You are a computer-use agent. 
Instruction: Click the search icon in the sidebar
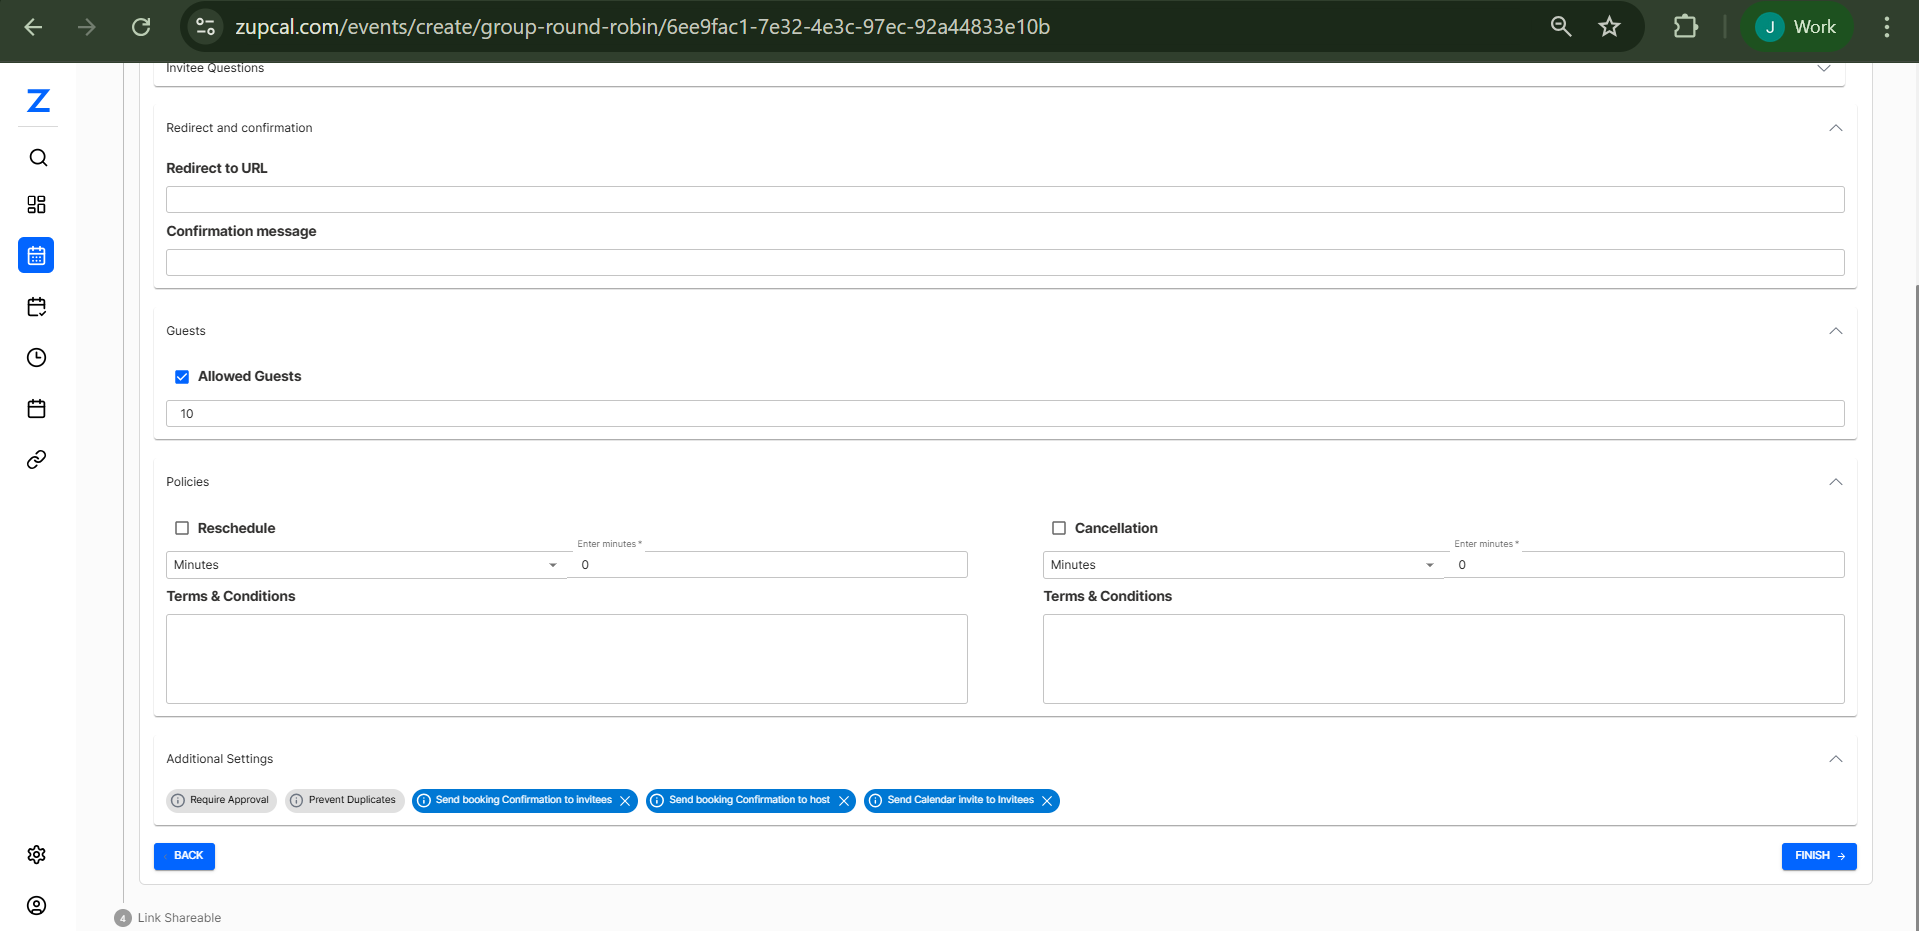[x=38, y=158]
